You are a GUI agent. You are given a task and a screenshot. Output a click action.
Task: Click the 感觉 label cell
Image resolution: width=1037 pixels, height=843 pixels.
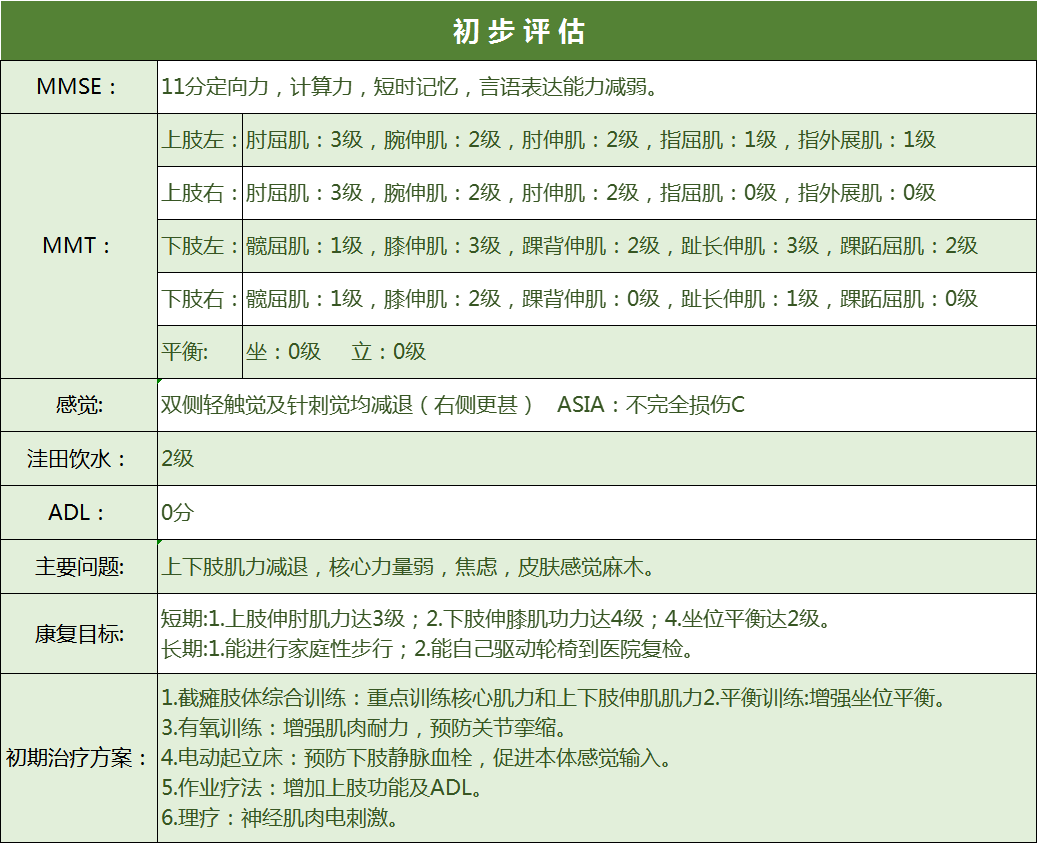tap(78, 405)
